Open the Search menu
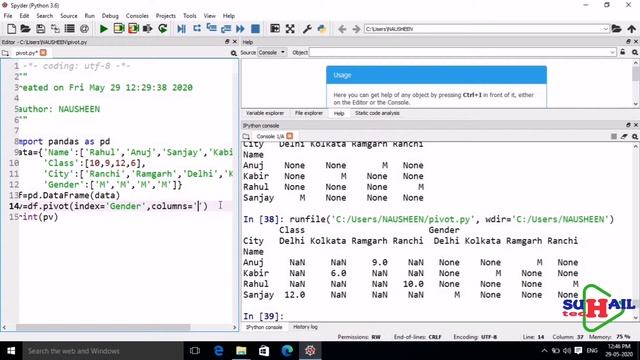Viewport: 640px width, 360px height. click(44, 16)
